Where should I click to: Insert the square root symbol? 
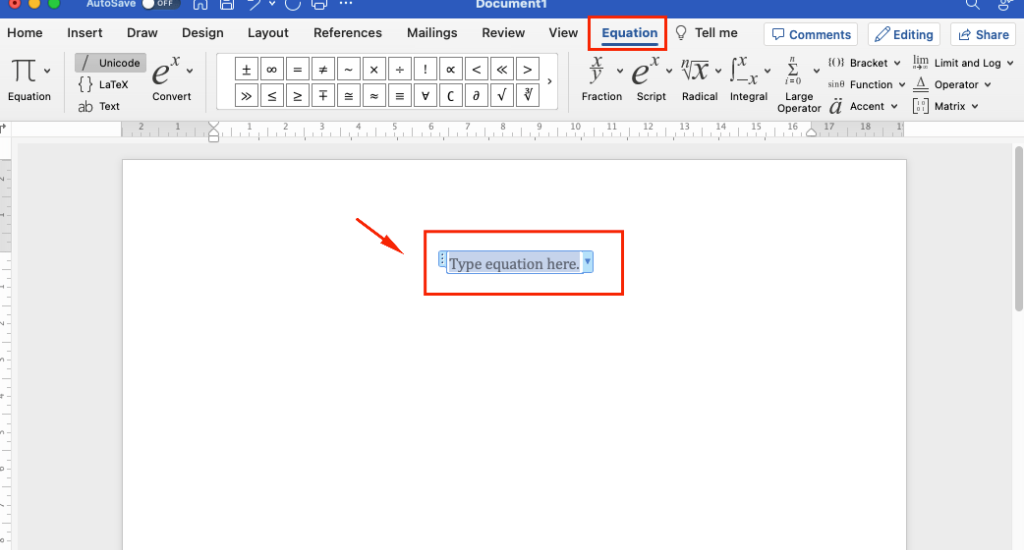coord(502,96)
